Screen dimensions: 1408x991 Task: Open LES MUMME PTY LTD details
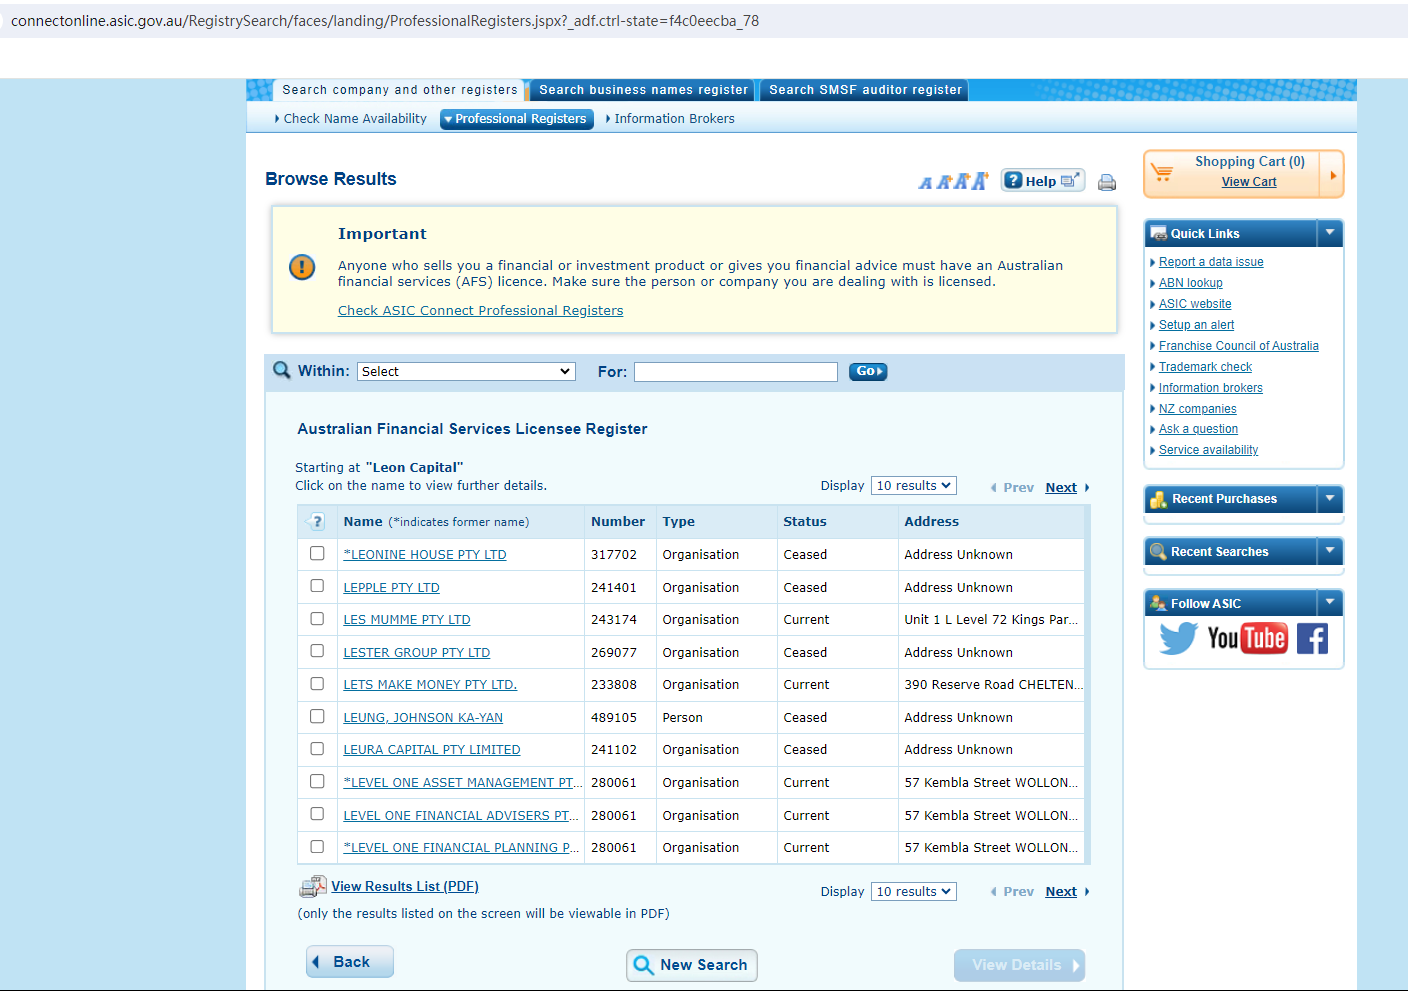click(407, 620)
